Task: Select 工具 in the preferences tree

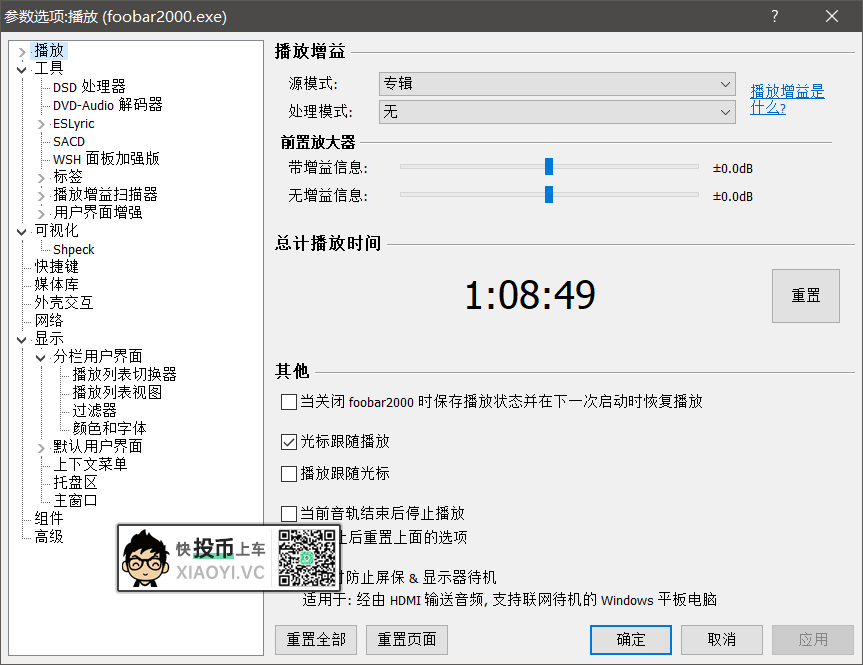Action: pos(49,68)
